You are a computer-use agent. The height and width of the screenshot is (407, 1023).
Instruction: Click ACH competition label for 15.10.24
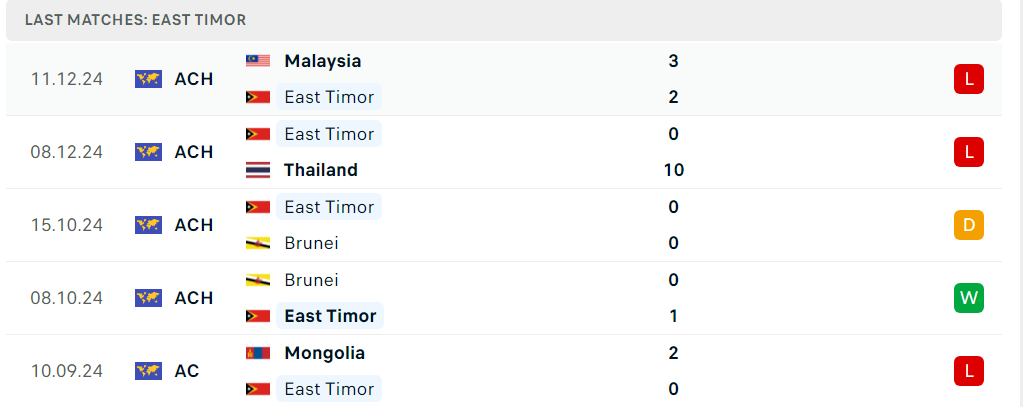(194, 225)
